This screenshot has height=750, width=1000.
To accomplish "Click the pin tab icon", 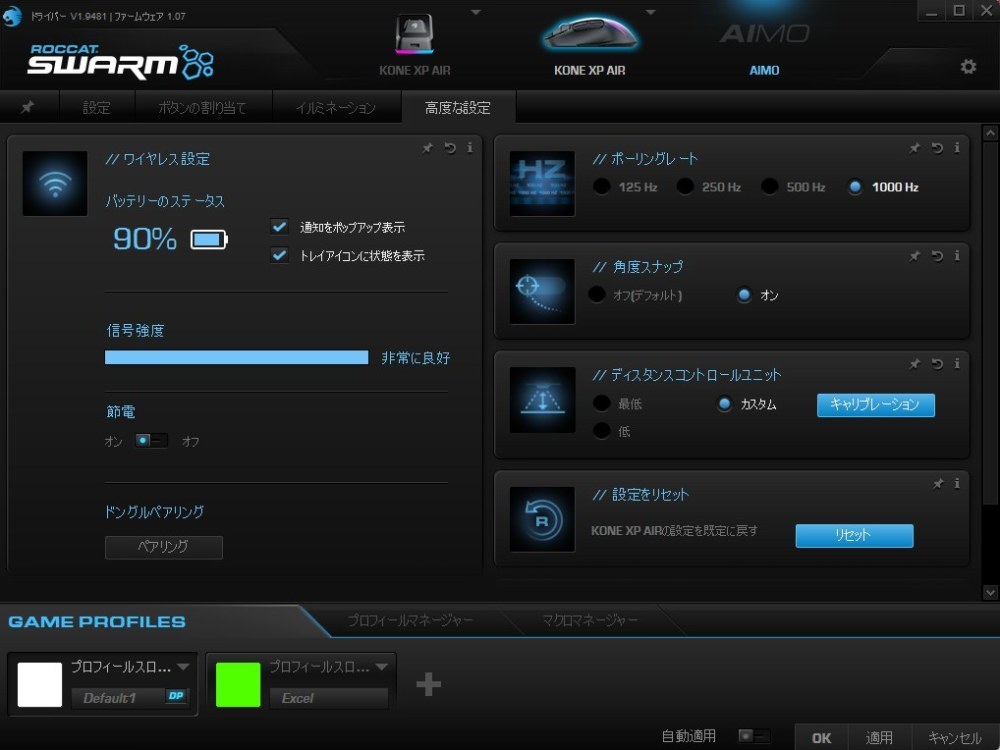I will point(27,107).
